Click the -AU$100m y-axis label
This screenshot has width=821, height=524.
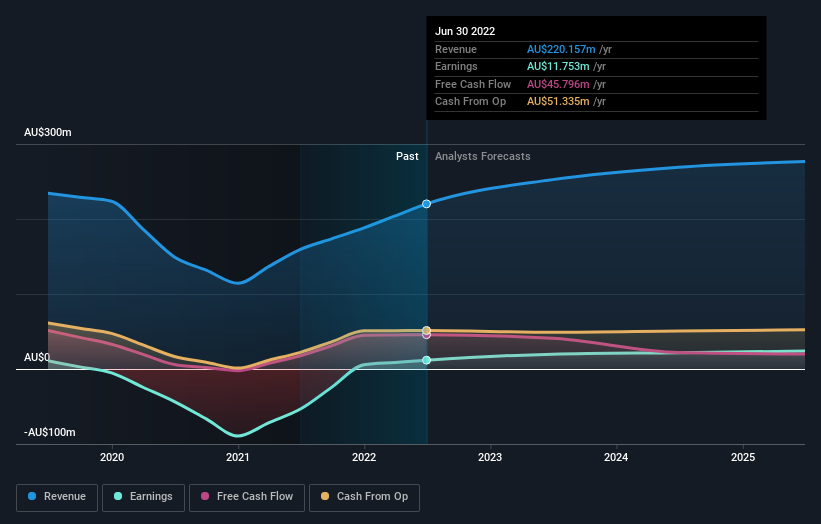(x=50, y=432)
